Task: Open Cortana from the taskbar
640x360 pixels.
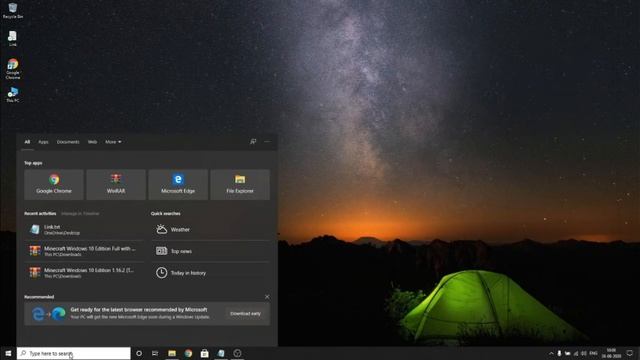Action: click(x=139, y=353)
